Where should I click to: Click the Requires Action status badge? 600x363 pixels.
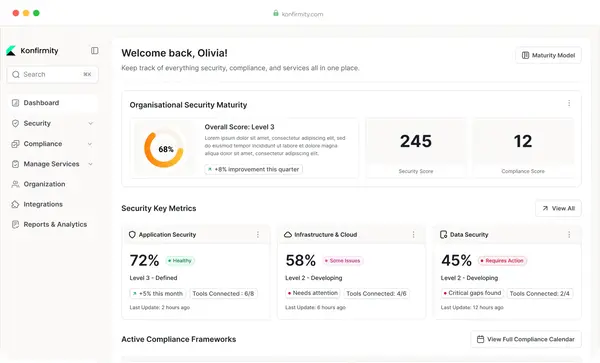pyautogui.click(x=502, y=260)
